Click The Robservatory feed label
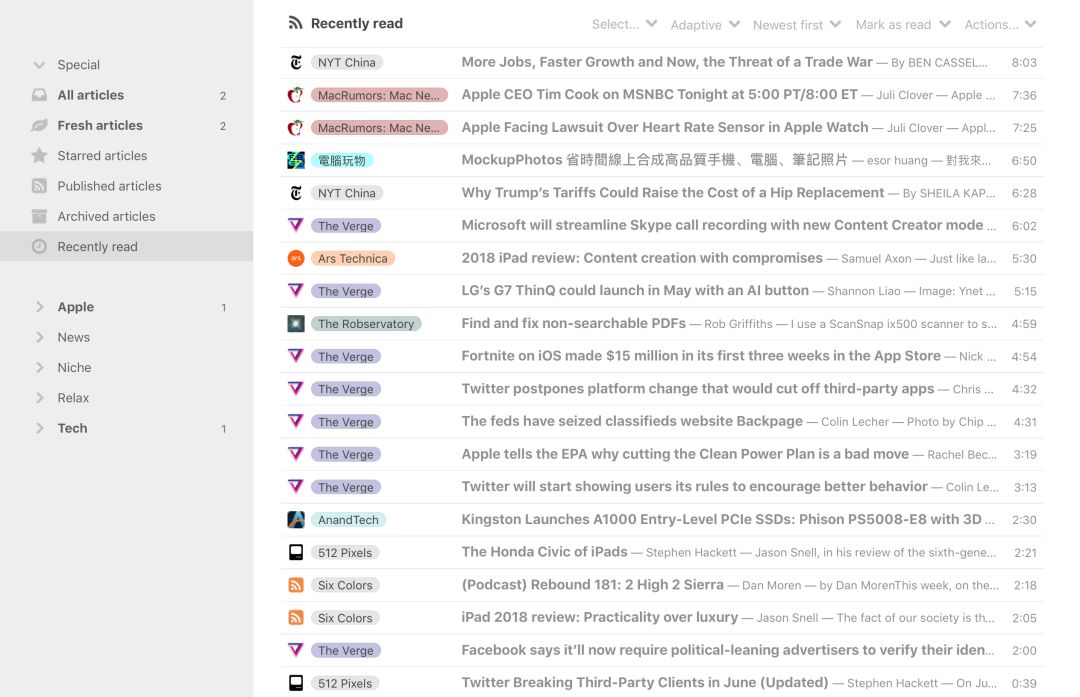Screen dimensions: 1080x697 366,324
